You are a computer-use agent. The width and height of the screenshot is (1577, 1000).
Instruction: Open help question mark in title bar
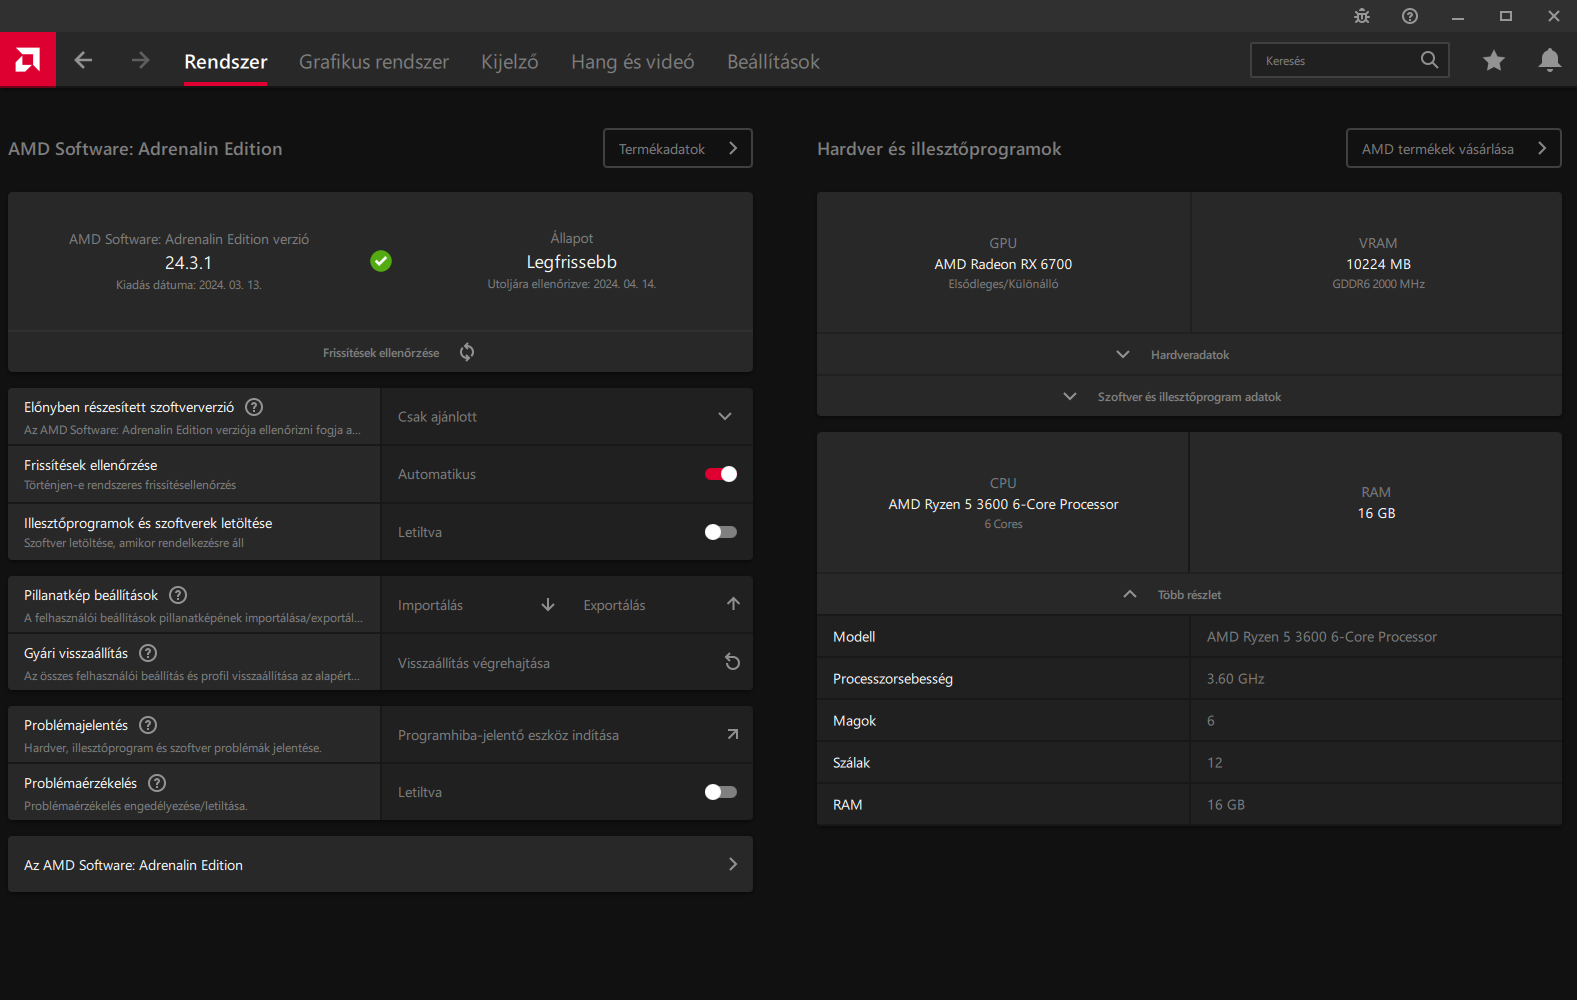coord(1410,16)
